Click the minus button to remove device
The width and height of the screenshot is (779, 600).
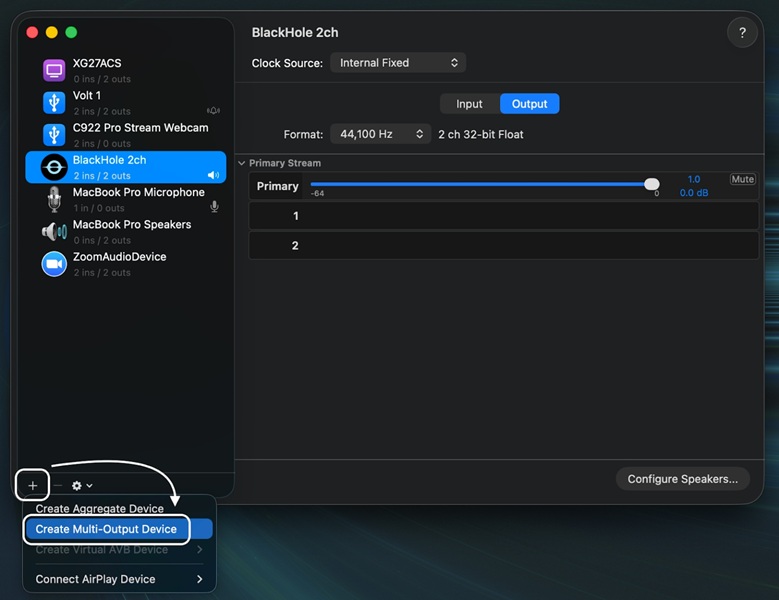pyautogui.click(x=58, y=485)
